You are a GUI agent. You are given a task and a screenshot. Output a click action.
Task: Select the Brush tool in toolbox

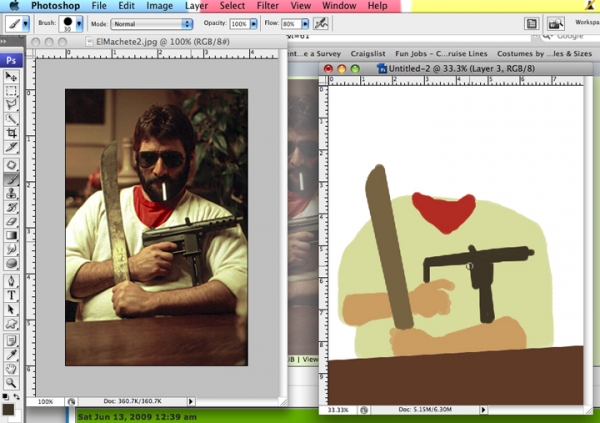11,179
